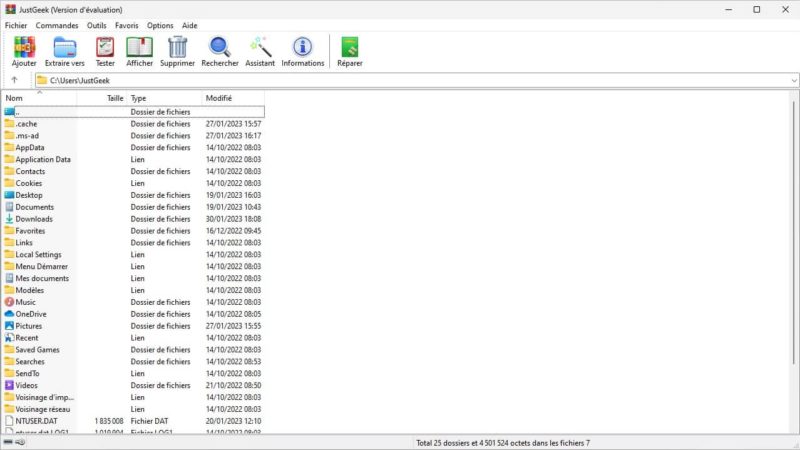The image size is (800, 450).
Task: Click the Pictures folder icon
Action: click(x=9, y=326)
